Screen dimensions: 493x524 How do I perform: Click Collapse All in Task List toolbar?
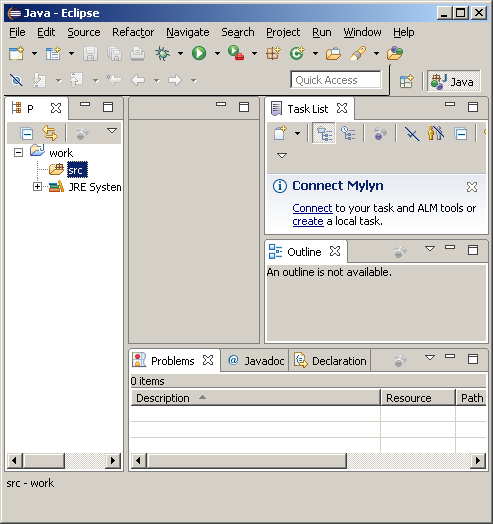pyautogui.click(x=461, y=134)
